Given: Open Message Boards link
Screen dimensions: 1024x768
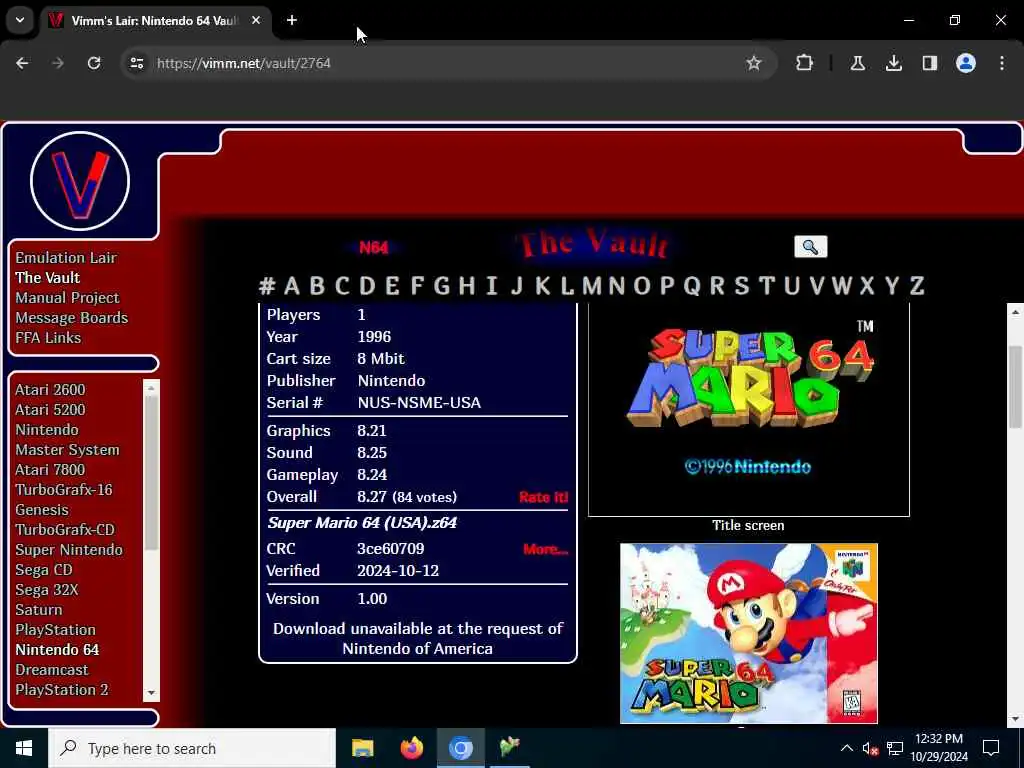Looking at the screenshot, I should [72, 318].
